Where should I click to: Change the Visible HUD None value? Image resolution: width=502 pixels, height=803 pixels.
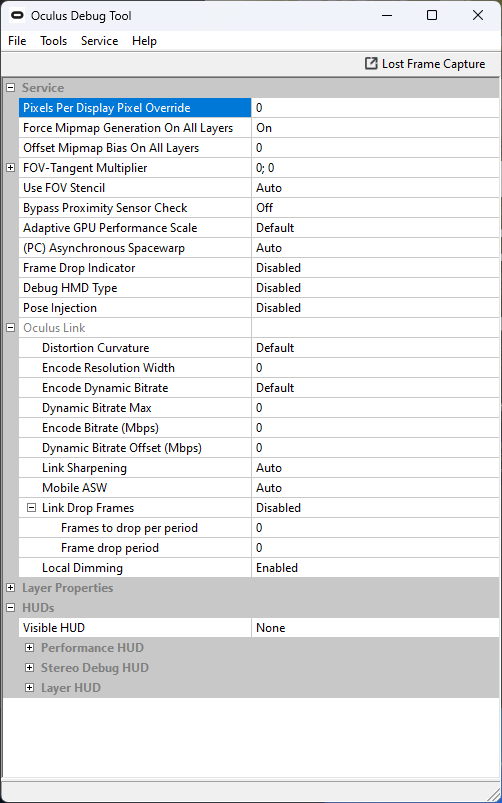point(375,628)
